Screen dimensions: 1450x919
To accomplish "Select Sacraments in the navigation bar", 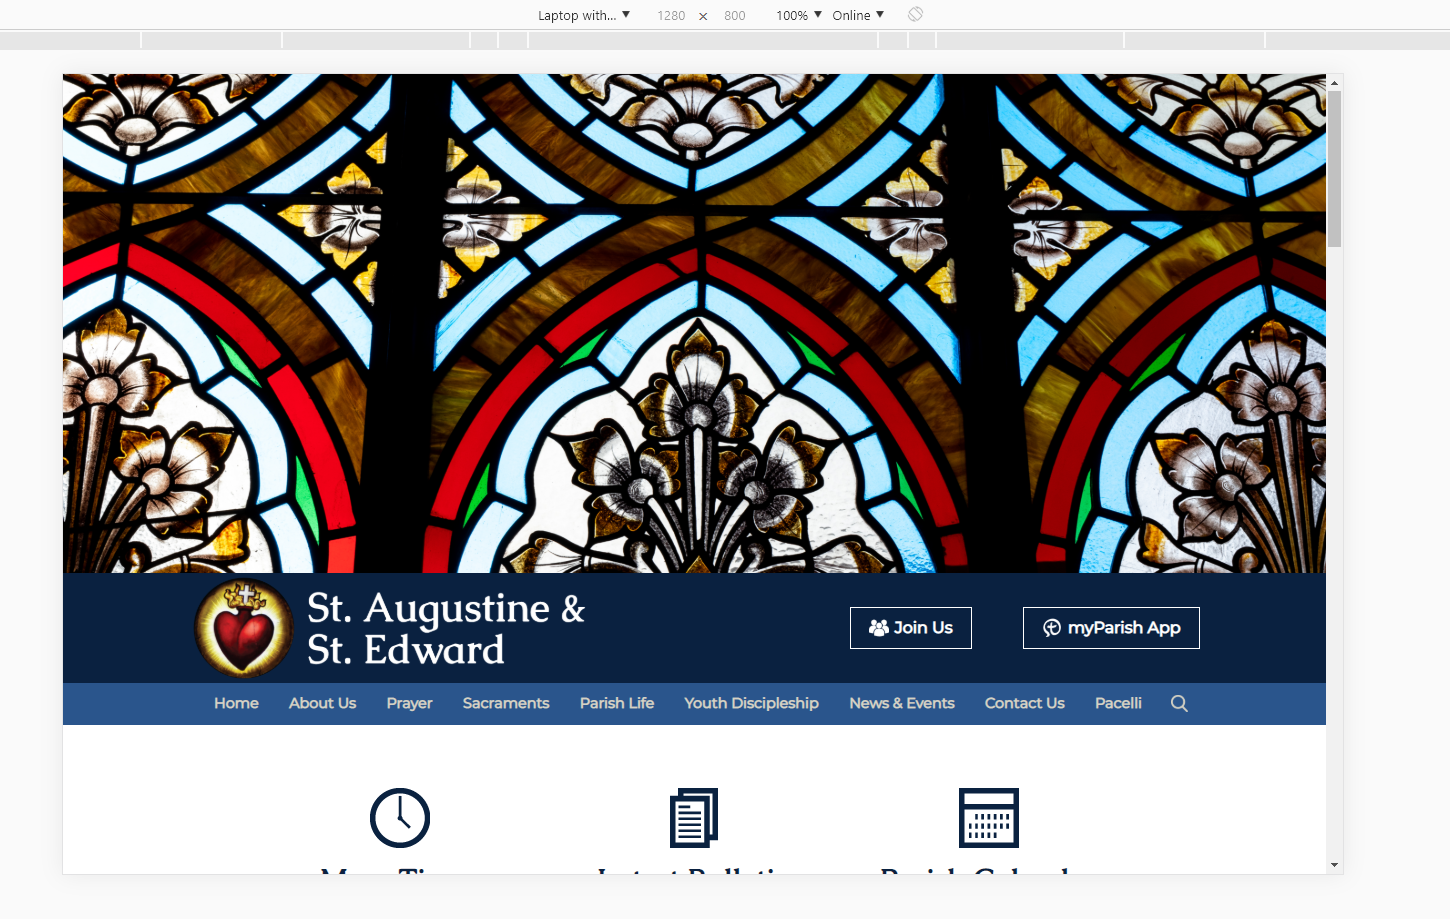I will click(x=506, y=704).
